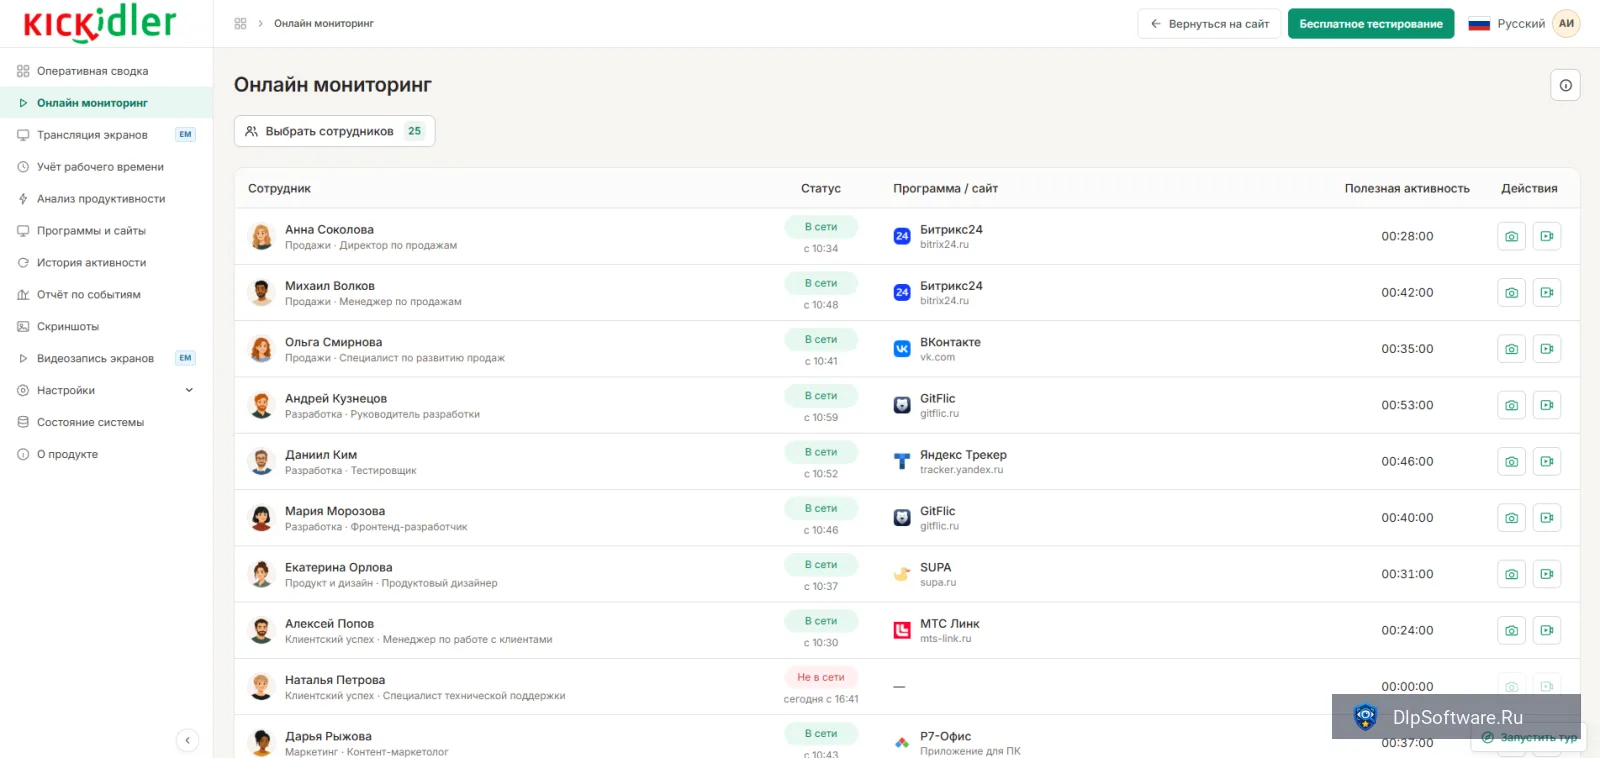
Task: Take screenshot of Анна Соколова's screen
Action: (x=1511, y=236)
